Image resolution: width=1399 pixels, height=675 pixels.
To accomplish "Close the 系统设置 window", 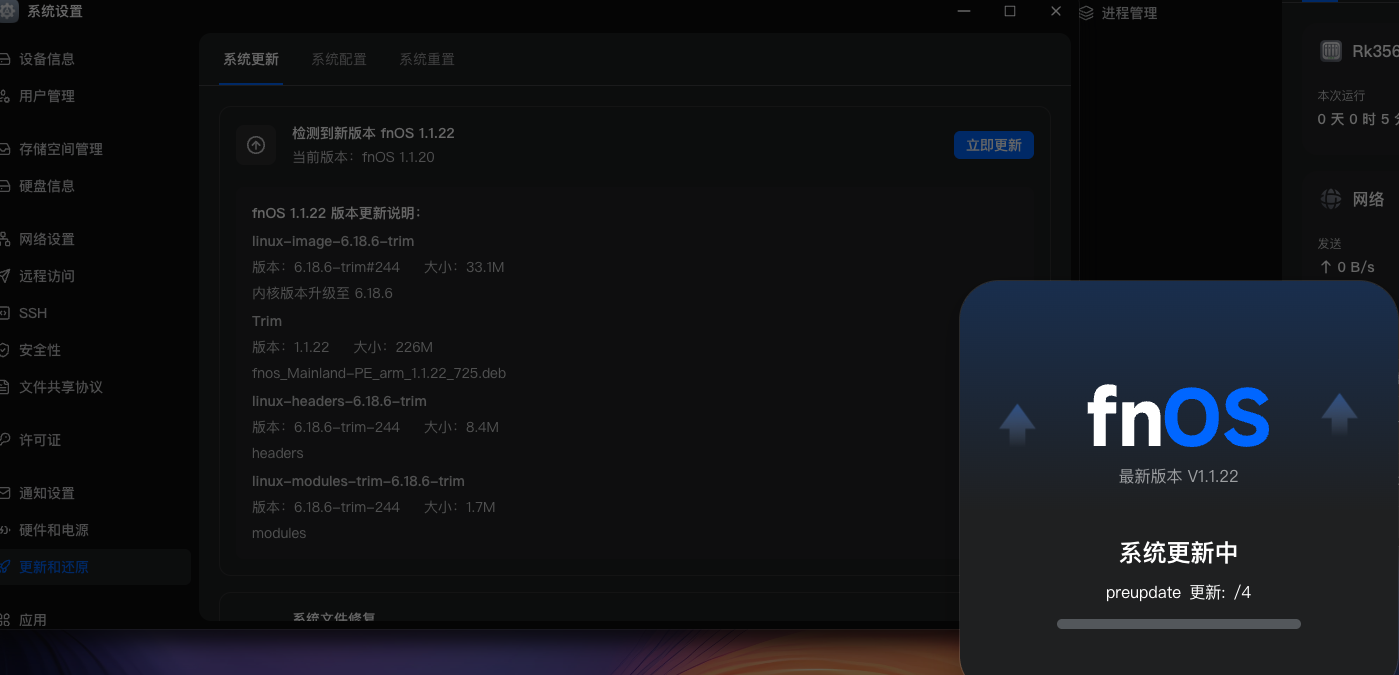I will tap(1056, 11).
